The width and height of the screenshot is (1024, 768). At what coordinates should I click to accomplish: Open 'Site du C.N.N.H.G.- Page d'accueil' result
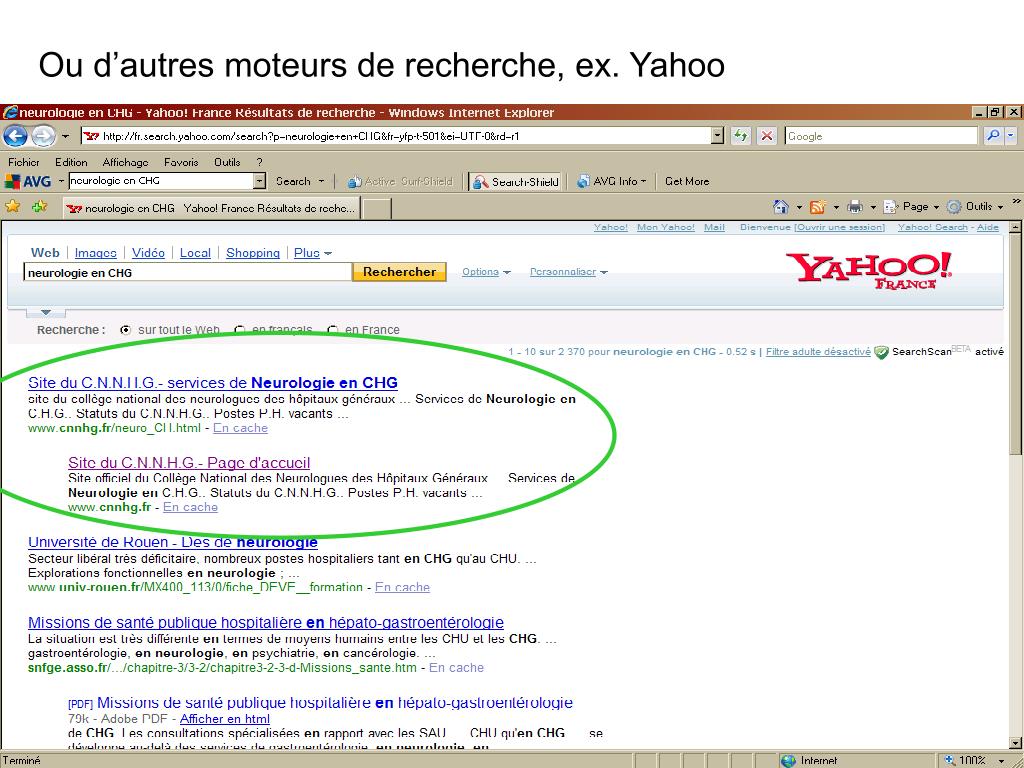pyautogui.click(x=189, y=463)
